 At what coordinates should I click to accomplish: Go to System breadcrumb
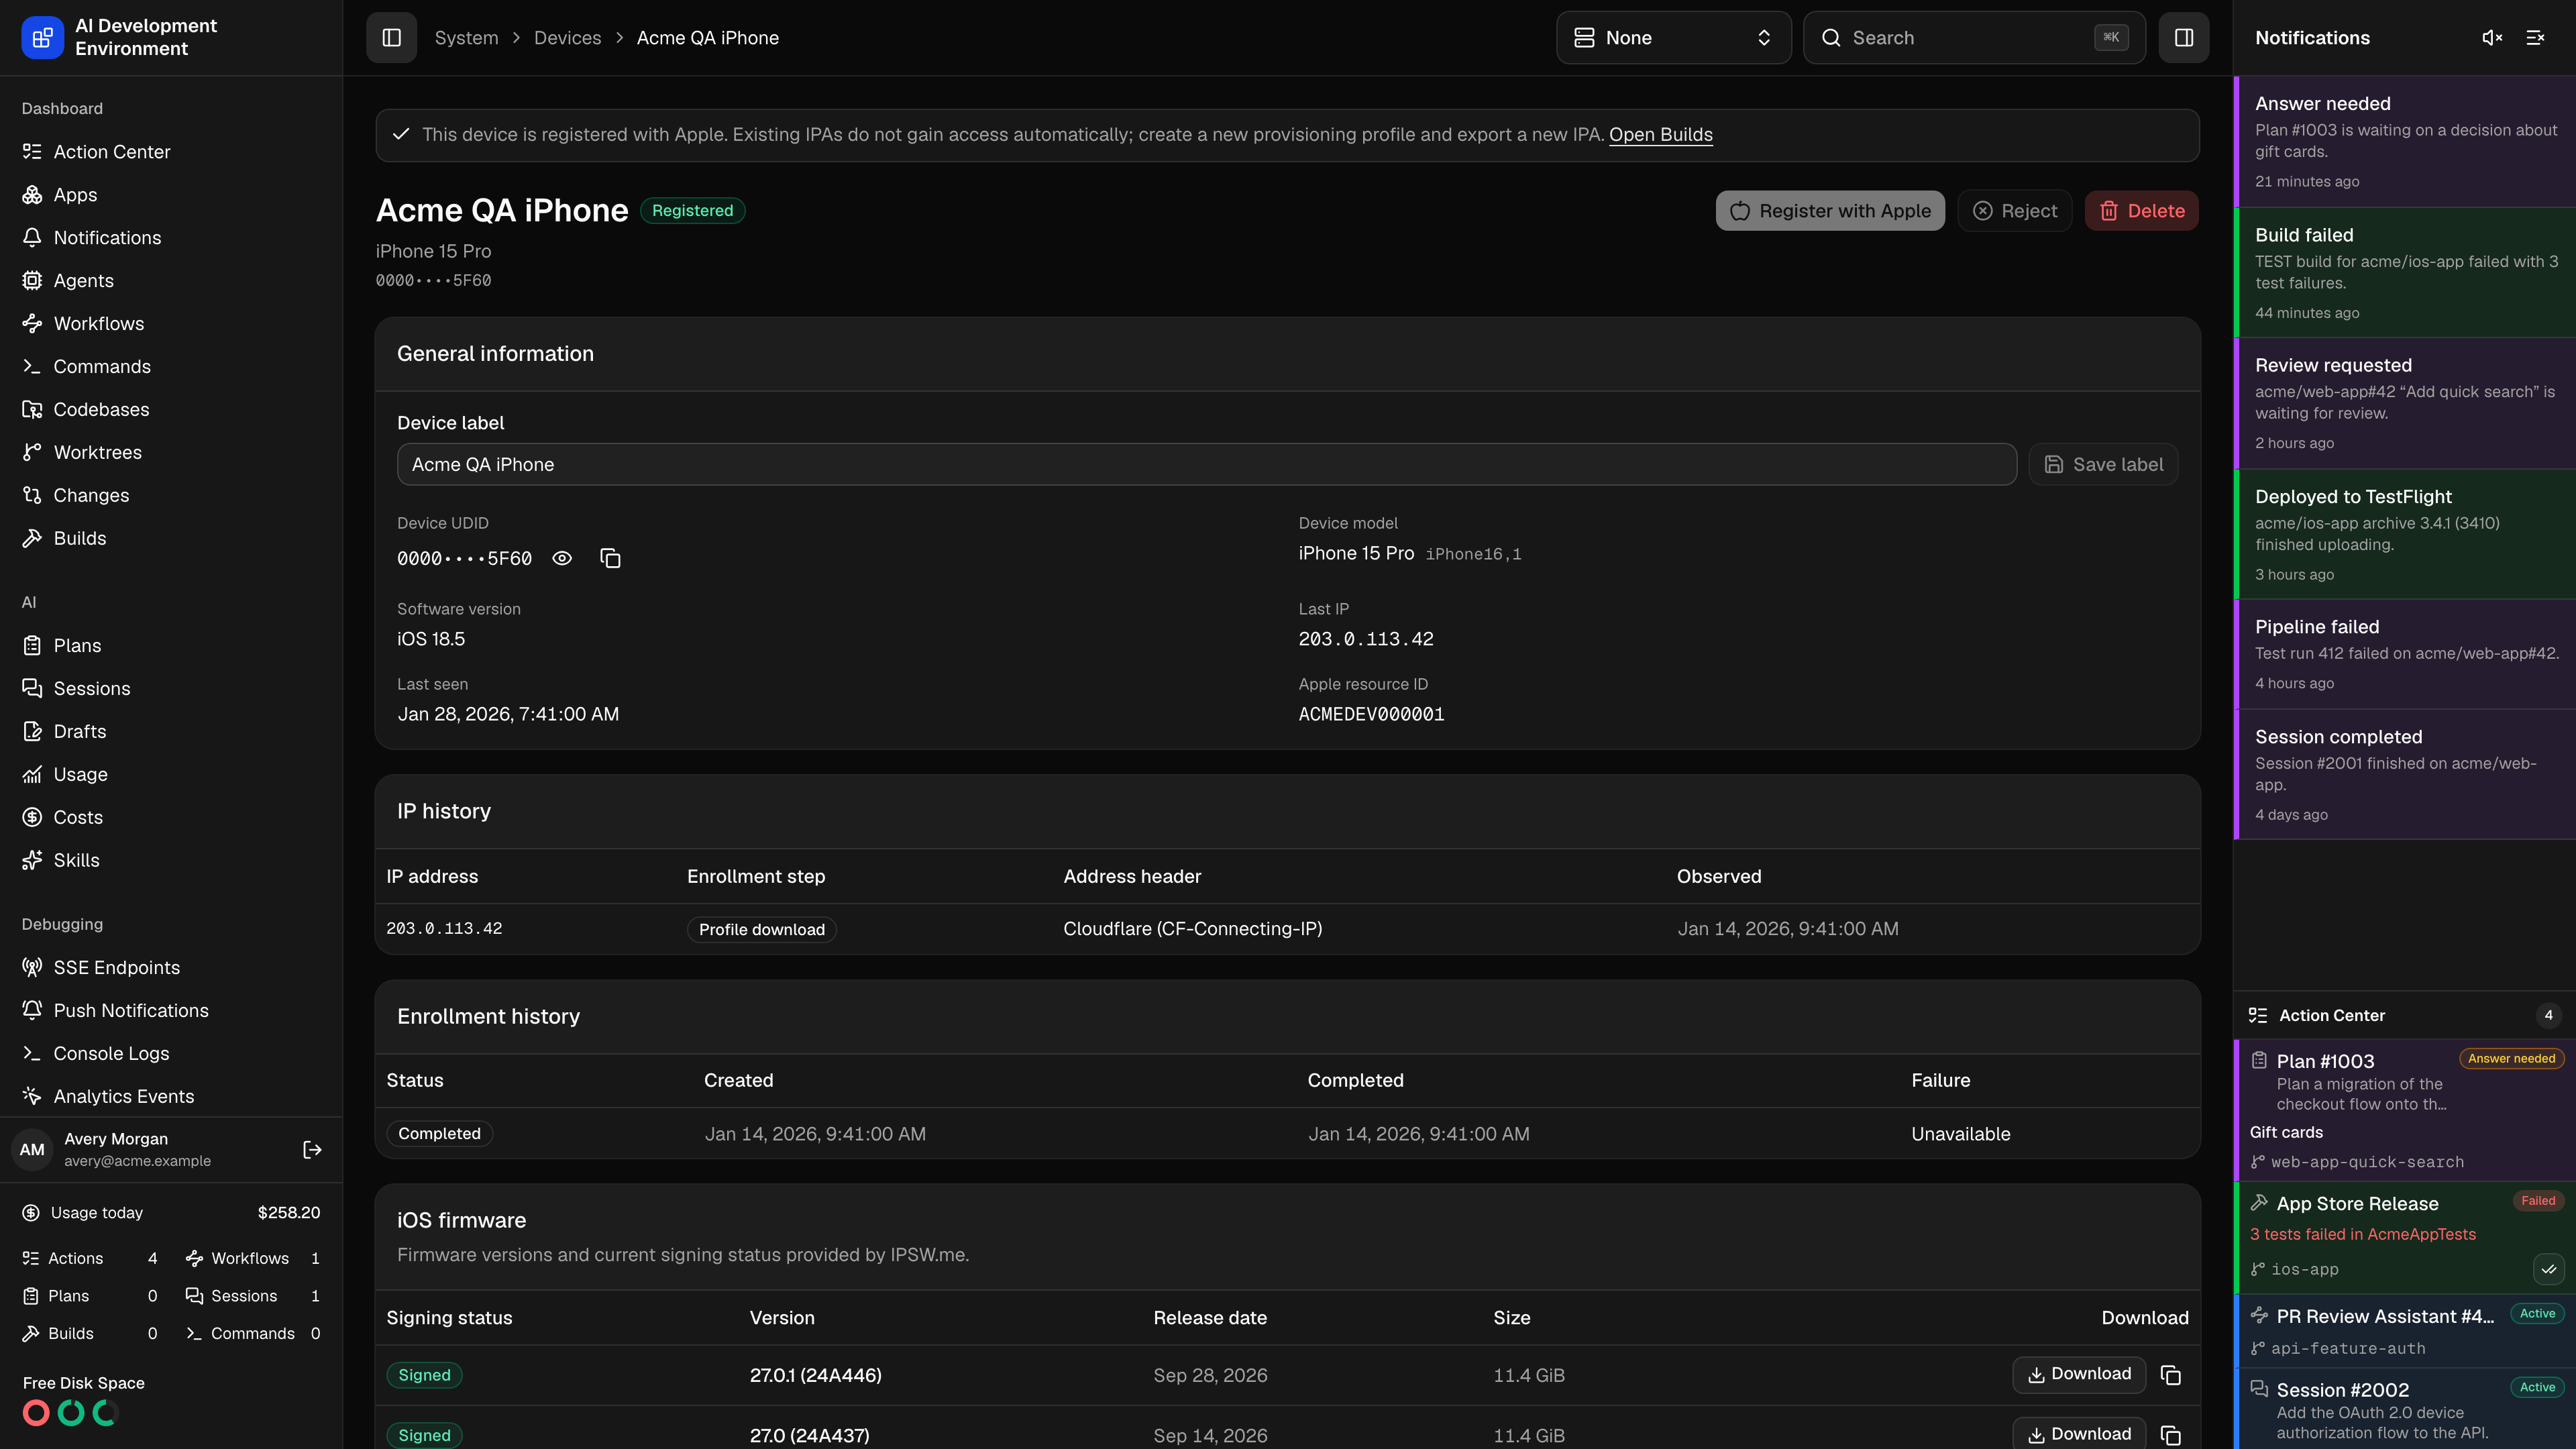click(x=466, y=37)
